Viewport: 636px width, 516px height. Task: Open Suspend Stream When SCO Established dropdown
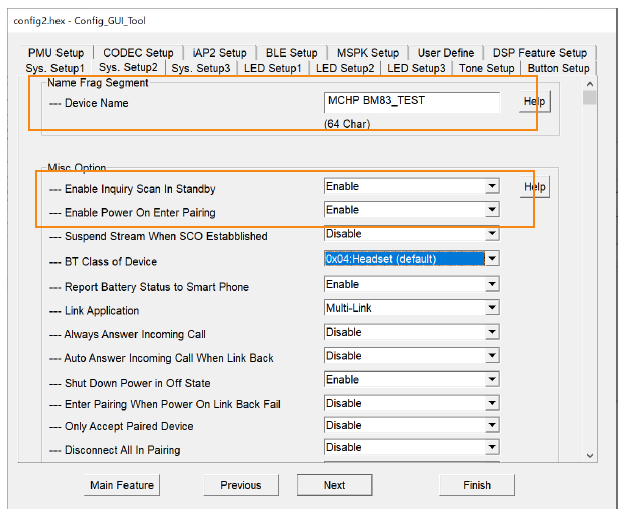coord(491,235)
